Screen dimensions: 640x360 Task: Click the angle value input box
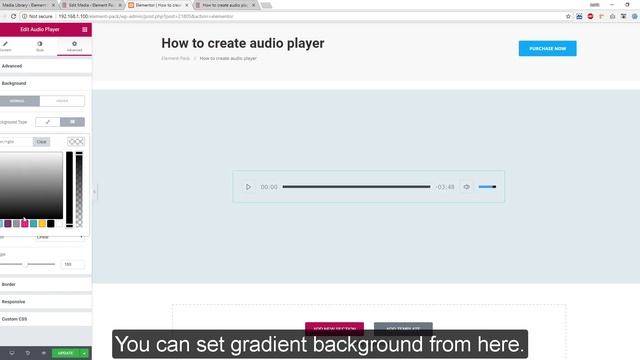click(73, 264)
